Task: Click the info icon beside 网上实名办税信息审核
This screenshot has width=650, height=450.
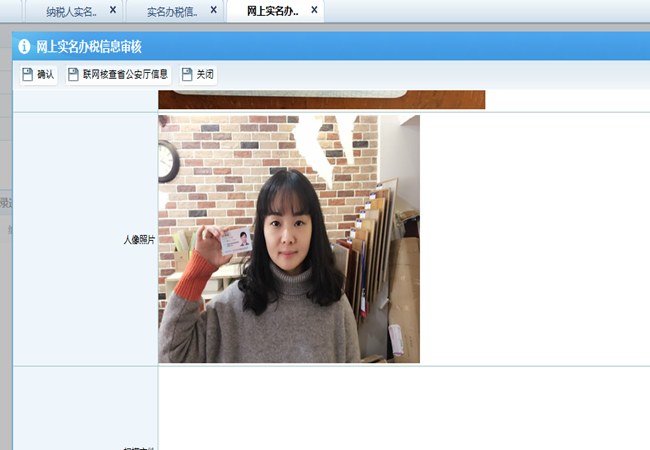Action: (x=24, y=46)
